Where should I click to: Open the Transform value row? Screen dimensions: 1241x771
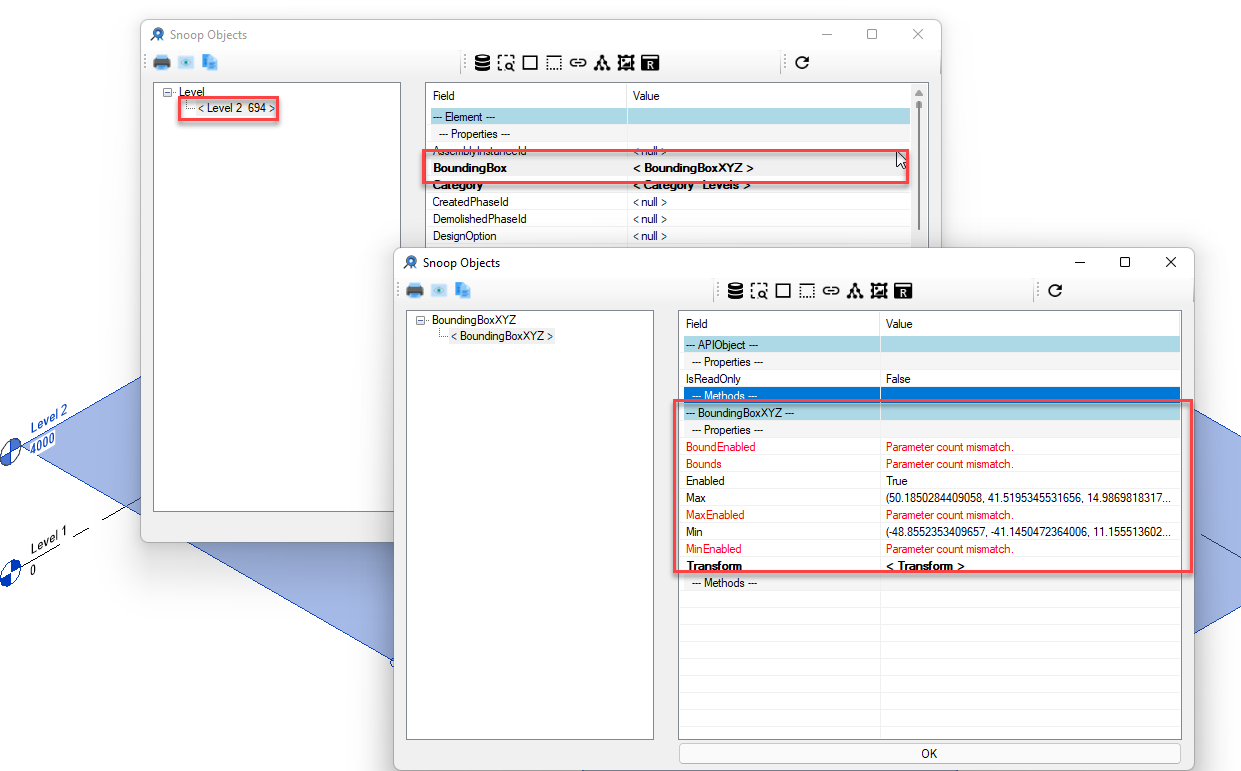[930, 566]
